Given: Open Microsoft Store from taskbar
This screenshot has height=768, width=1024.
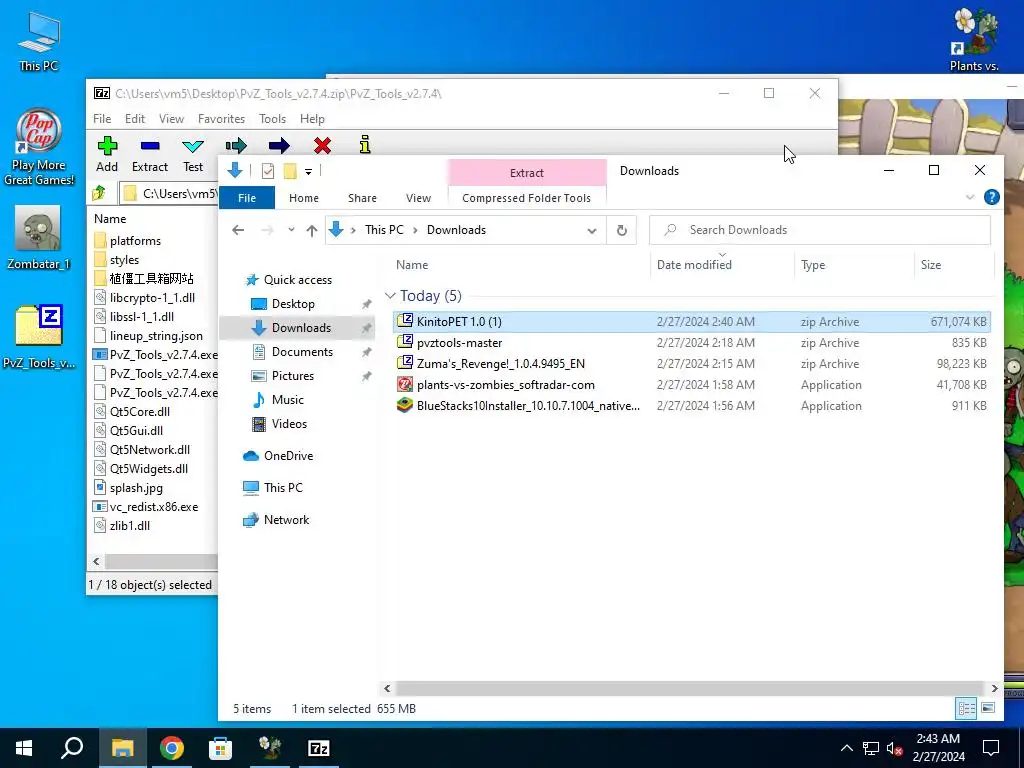Looking at the screenshot, I should [x=220, y=748].
